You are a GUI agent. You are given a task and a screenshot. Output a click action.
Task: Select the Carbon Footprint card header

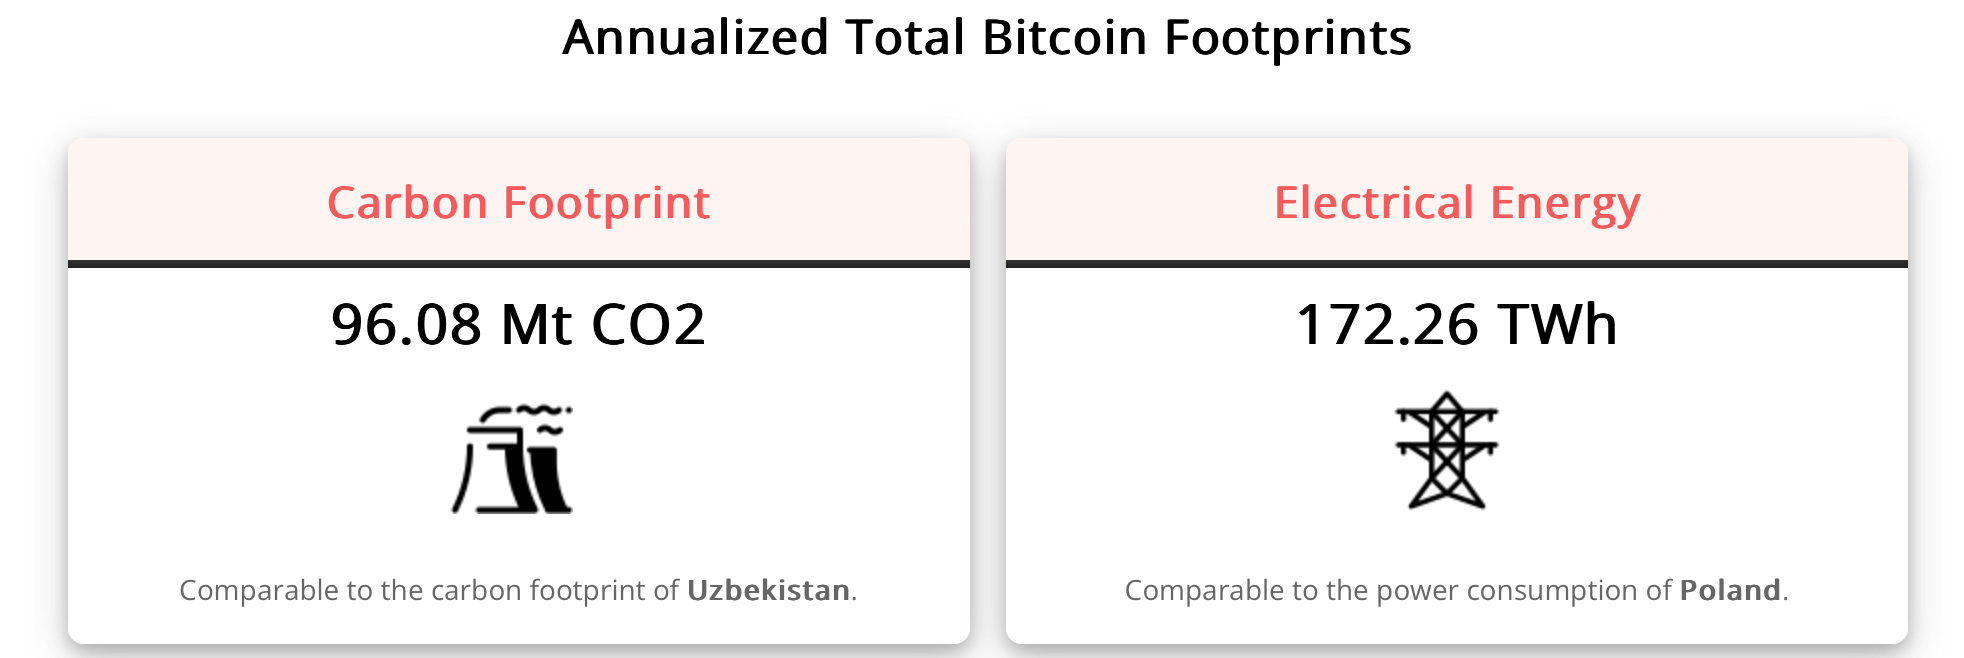pyautogui.click(x=519, y=201)
